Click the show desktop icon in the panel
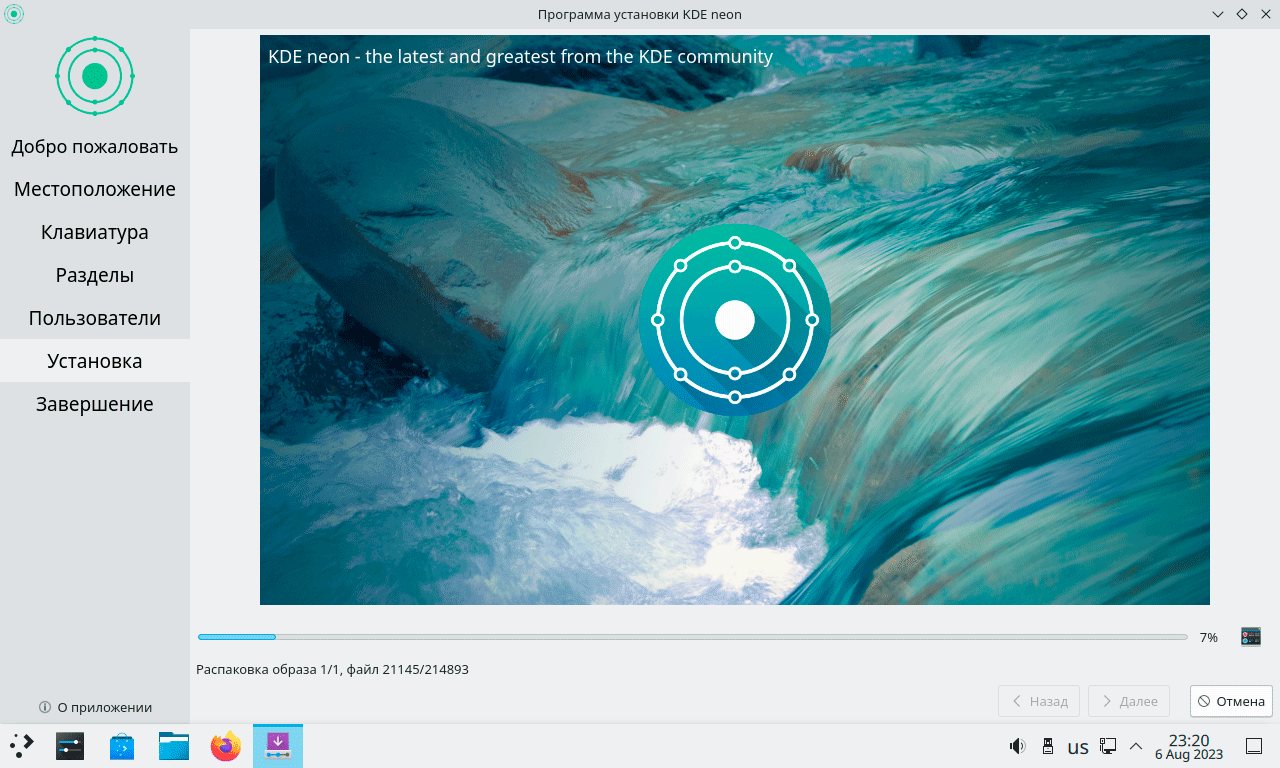This screenshot has width=1280, height=768. point(1254,746)
